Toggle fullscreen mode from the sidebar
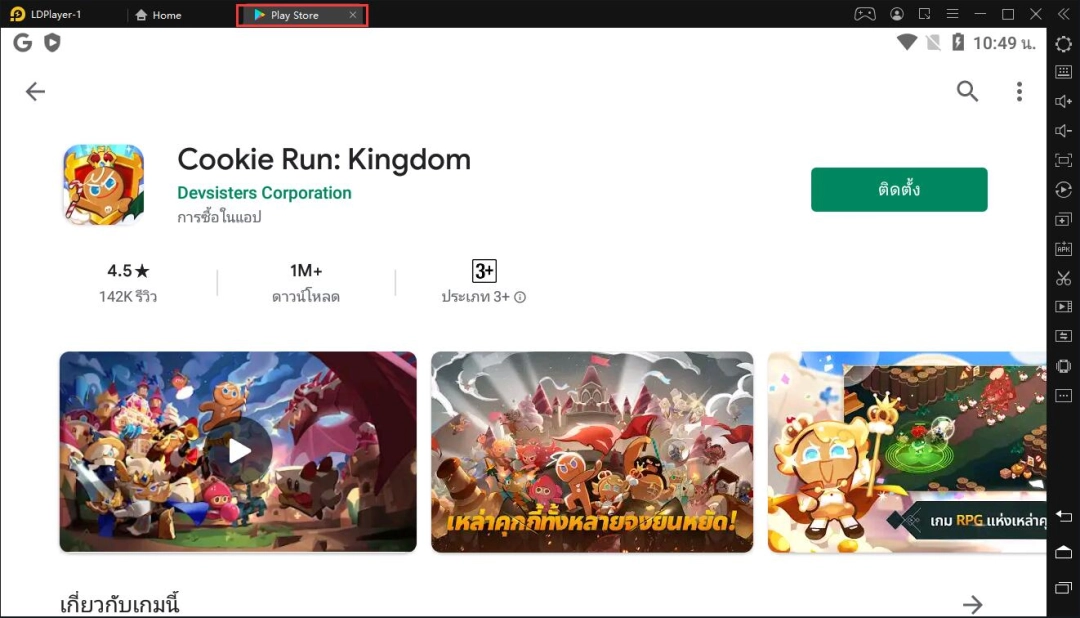The image size is (1080, 618). coord(1063,158)
